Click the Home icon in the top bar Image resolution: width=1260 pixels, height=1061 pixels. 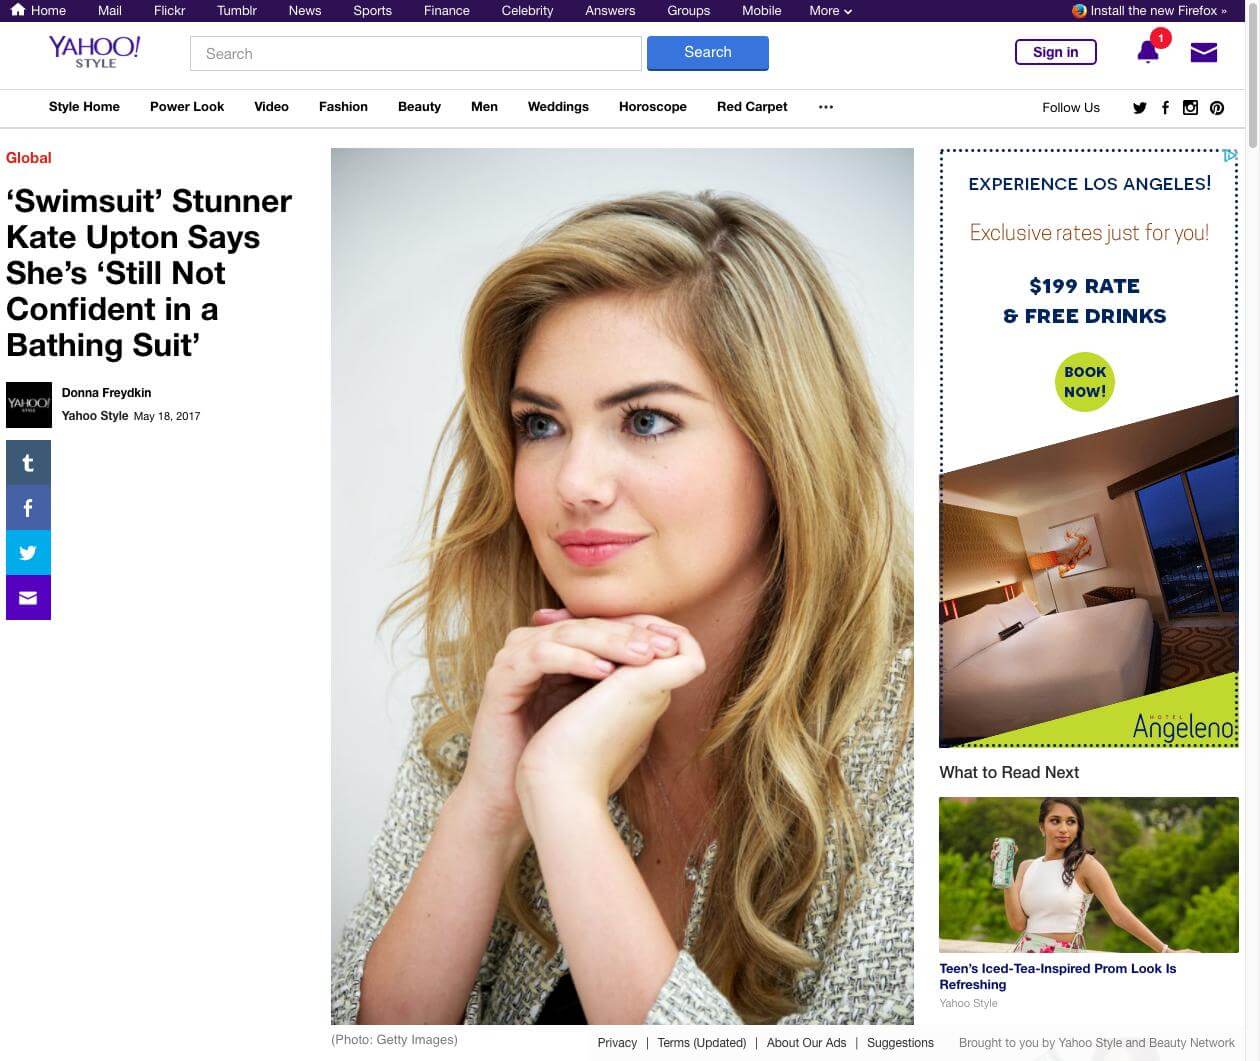[17, 10]
